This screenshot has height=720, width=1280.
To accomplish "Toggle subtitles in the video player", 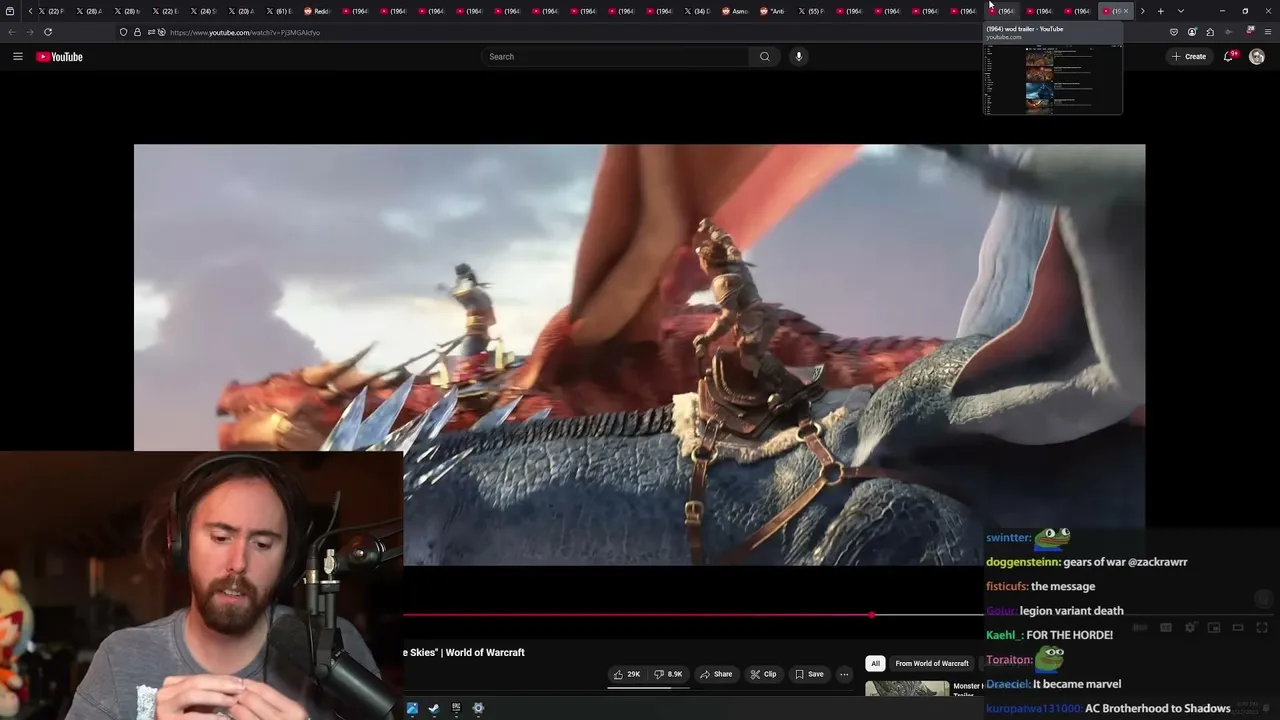I will tap(1166, 628).
